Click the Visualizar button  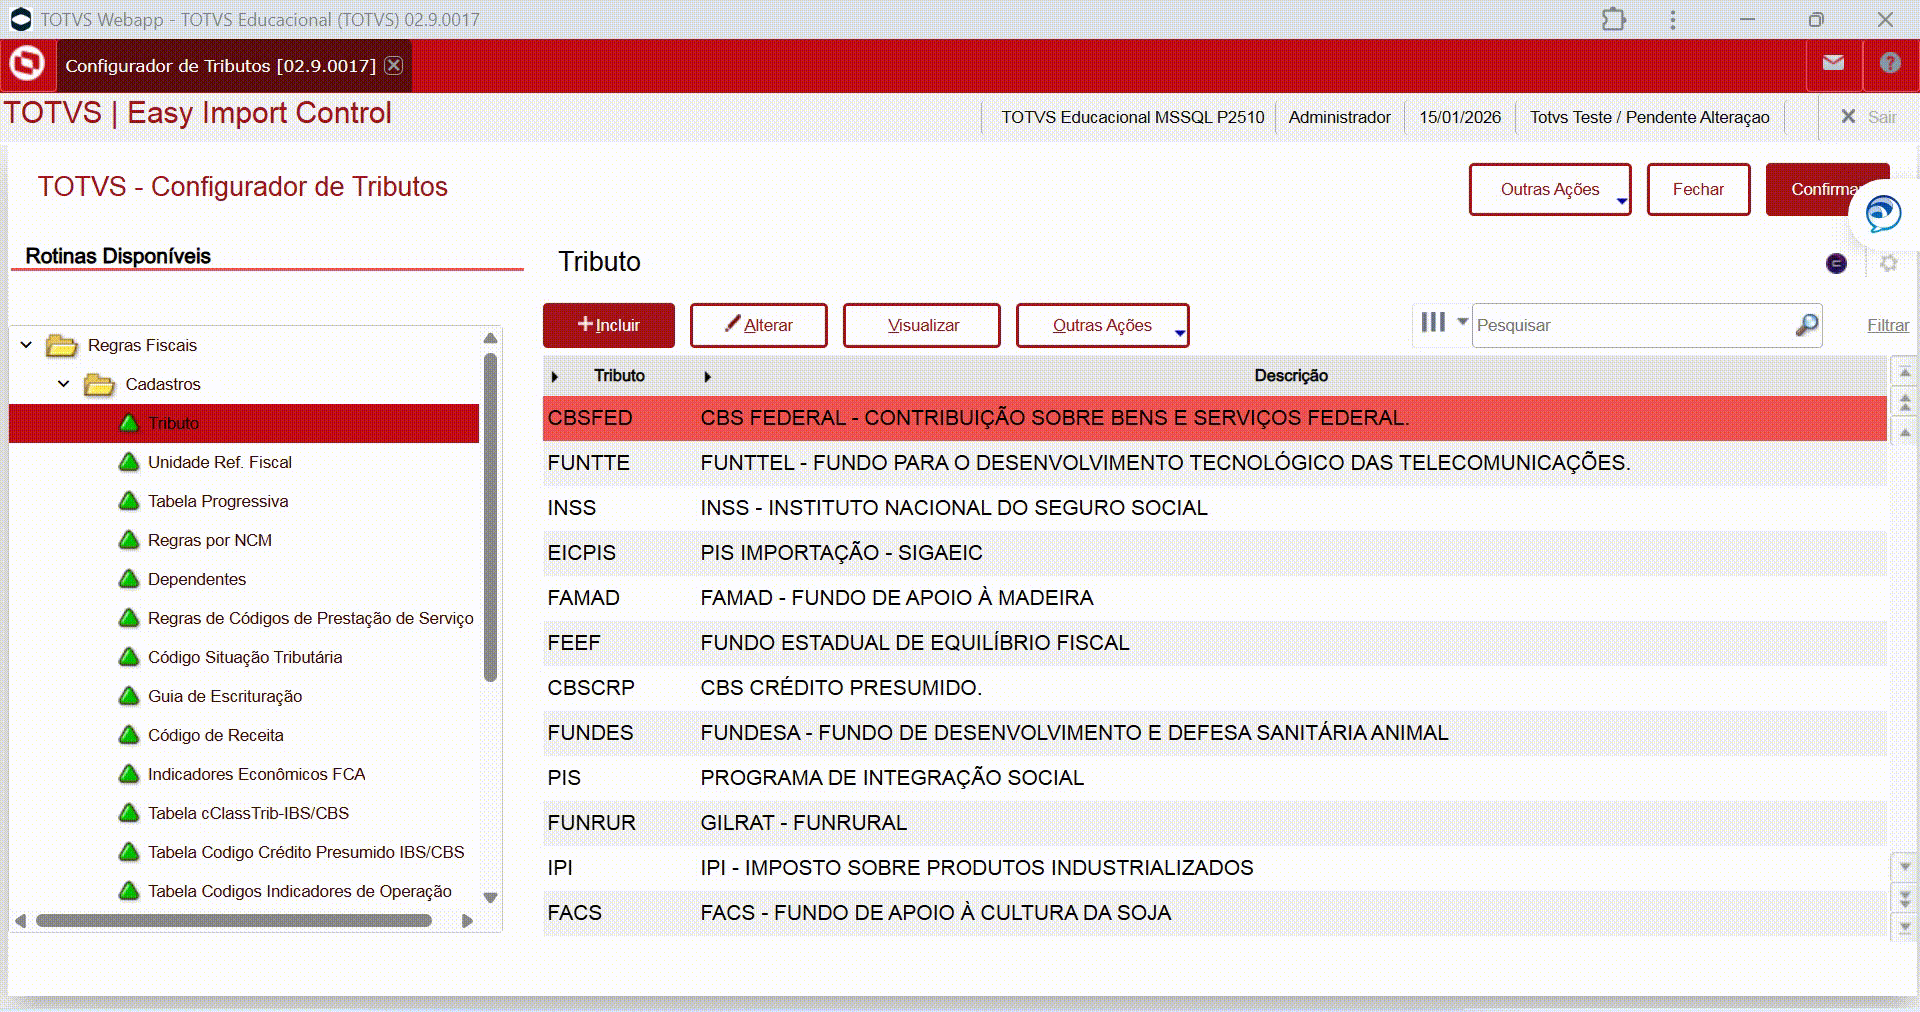pos(922,325)
